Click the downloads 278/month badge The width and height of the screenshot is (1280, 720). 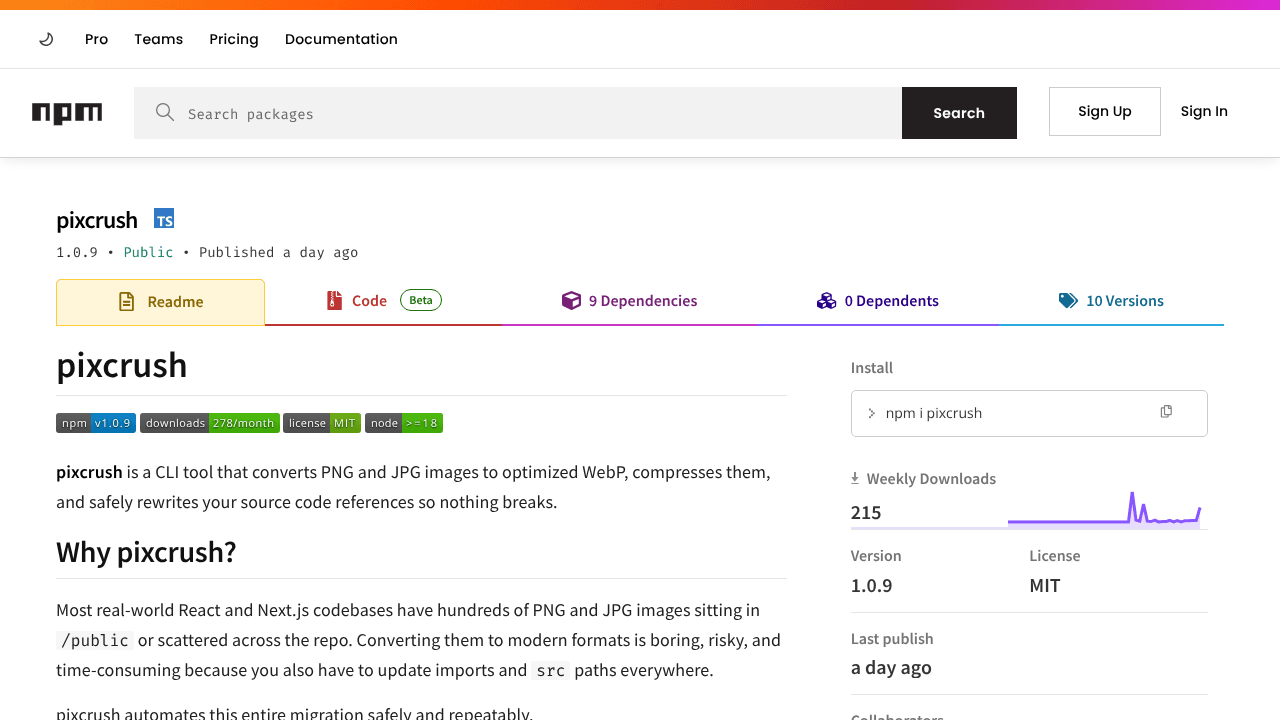pos(210,423)
